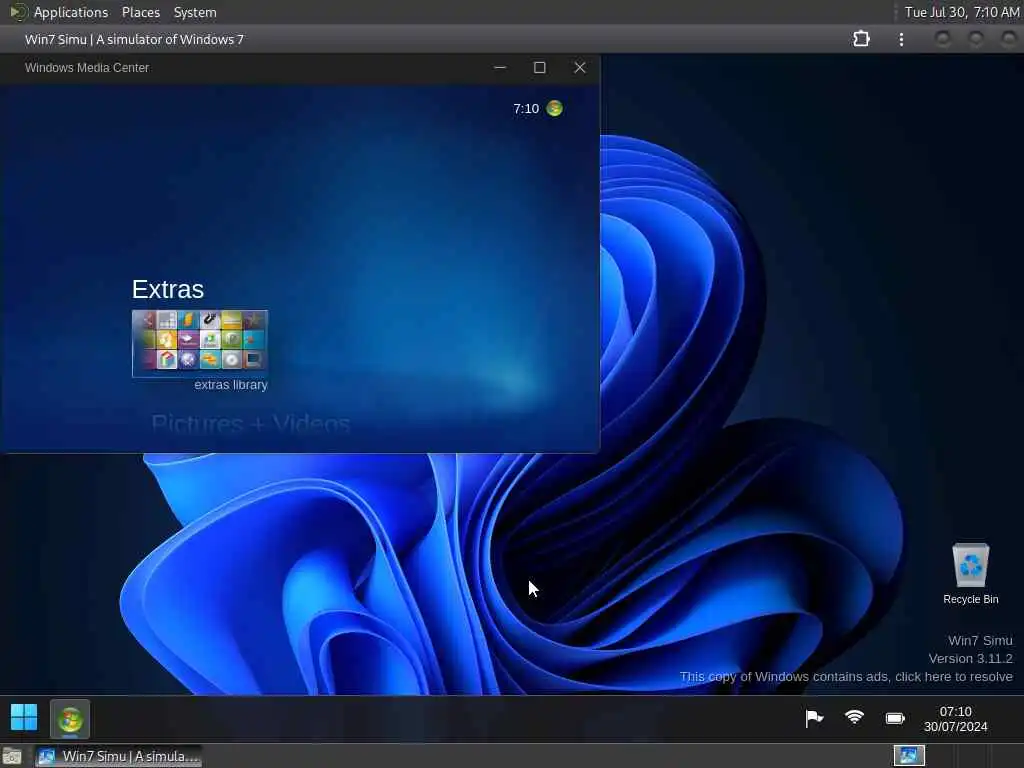
Task: Click the ads notice link to resolve
Action: click(x=846, y=677)
